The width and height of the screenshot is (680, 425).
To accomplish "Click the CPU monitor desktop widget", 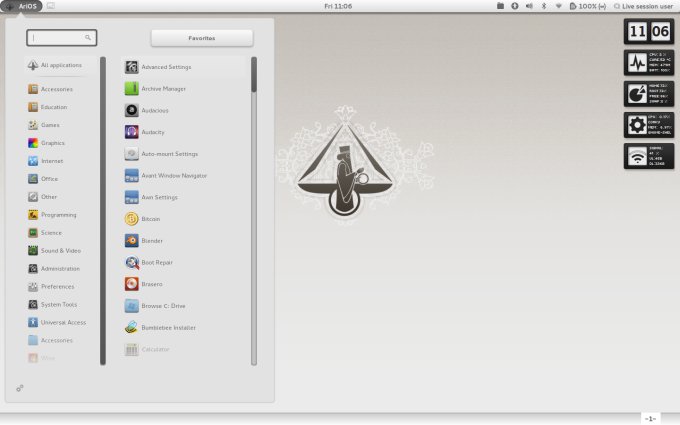I will 649,62.
